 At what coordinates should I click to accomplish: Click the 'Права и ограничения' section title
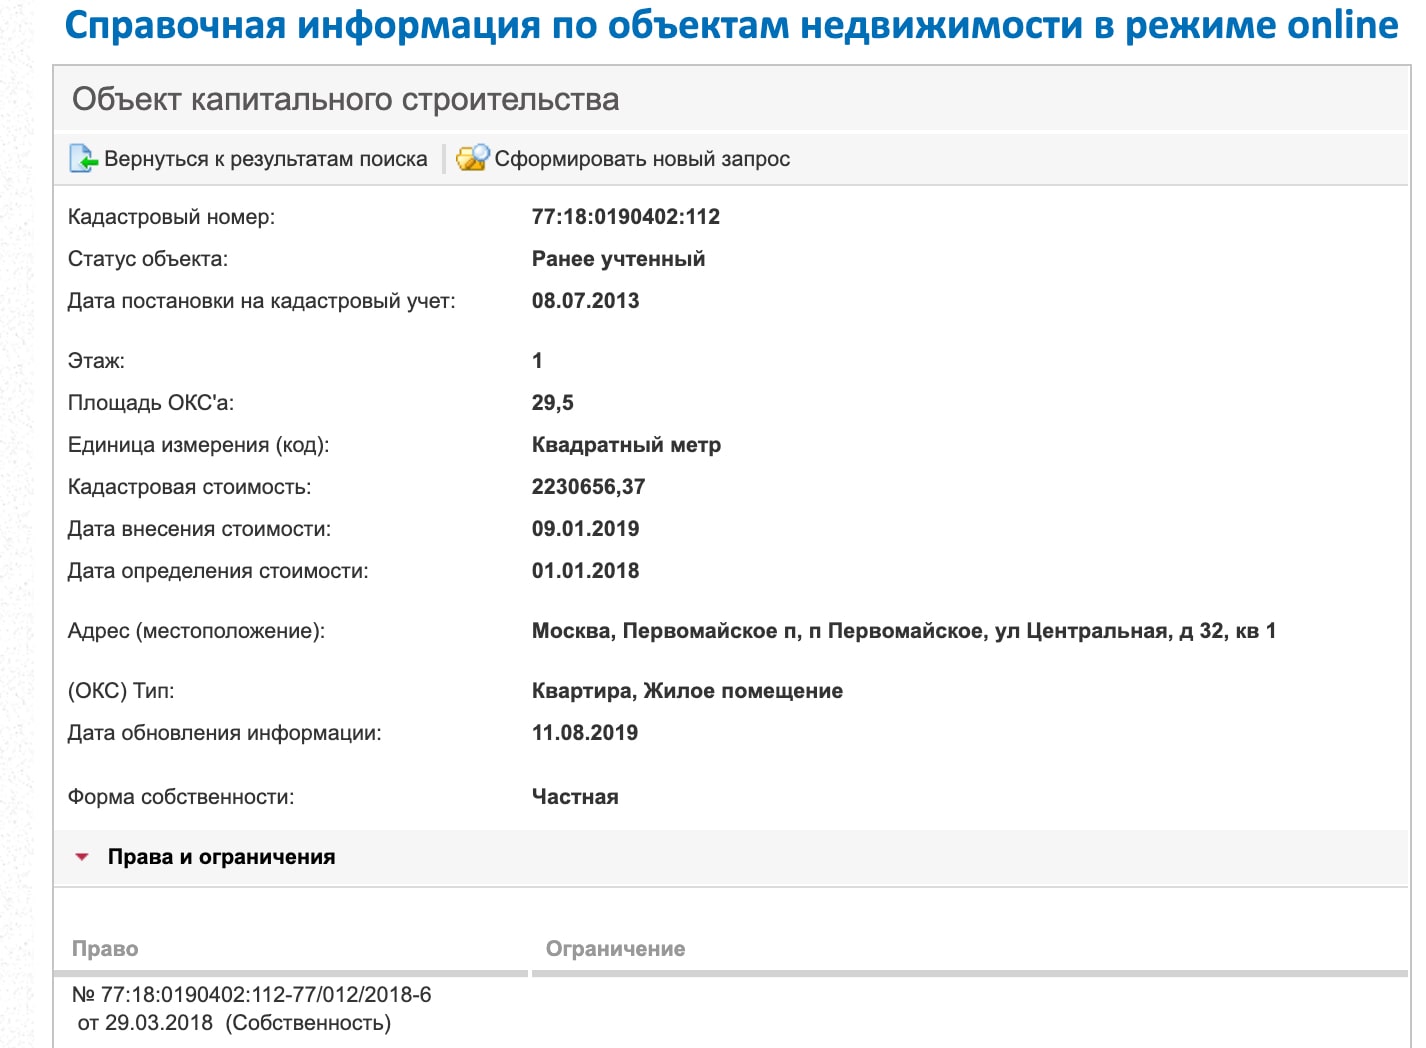click(221, 857)
